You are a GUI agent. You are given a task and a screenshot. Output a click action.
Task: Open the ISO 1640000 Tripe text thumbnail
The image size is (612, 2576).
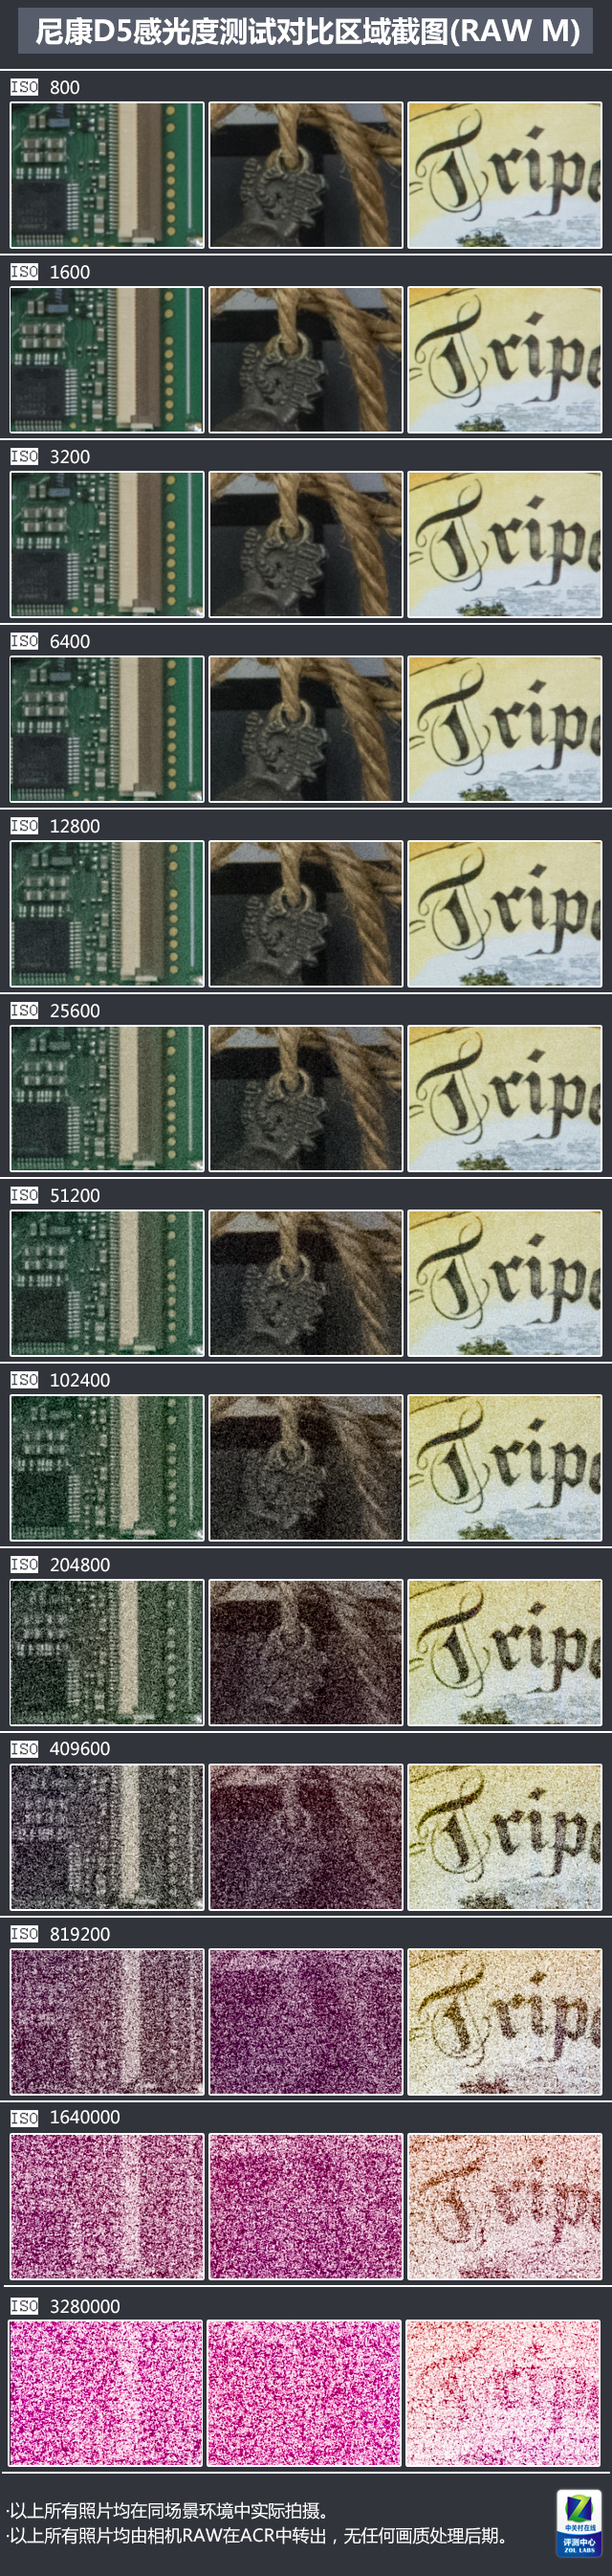(505, 2206)
